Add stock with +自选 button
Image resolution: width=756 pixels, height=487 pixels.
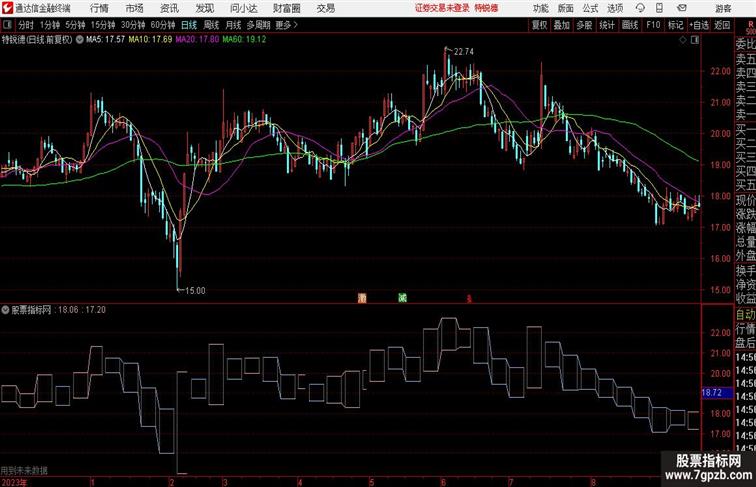pos(699,25)
